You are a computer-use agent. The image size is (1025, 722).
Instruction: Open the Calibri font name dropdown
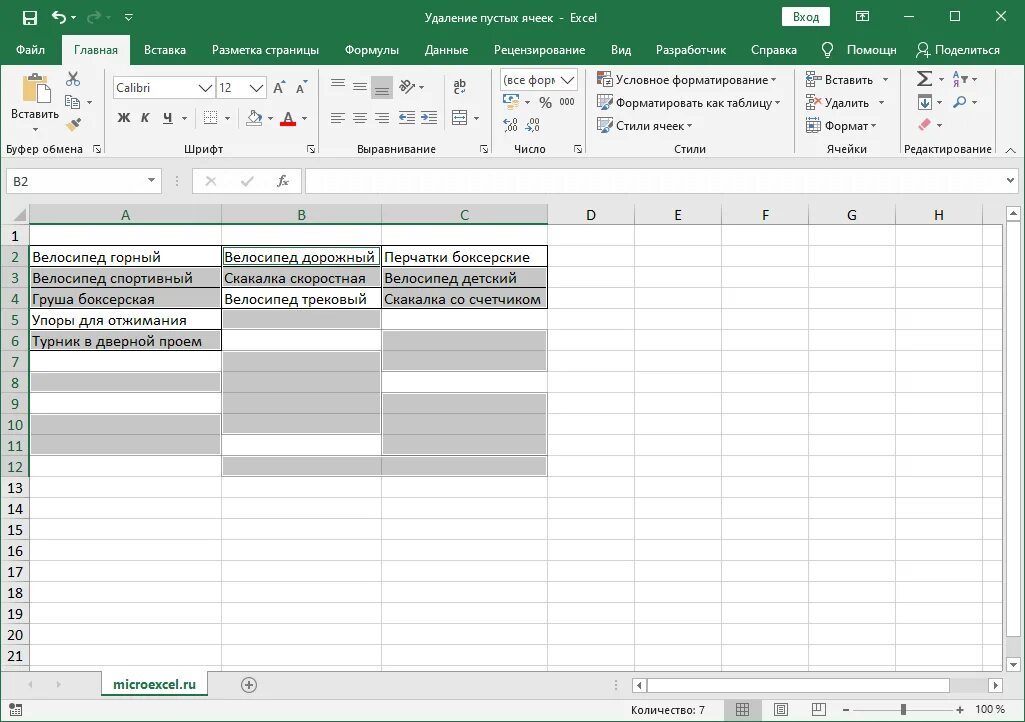[x=205, y=88]
